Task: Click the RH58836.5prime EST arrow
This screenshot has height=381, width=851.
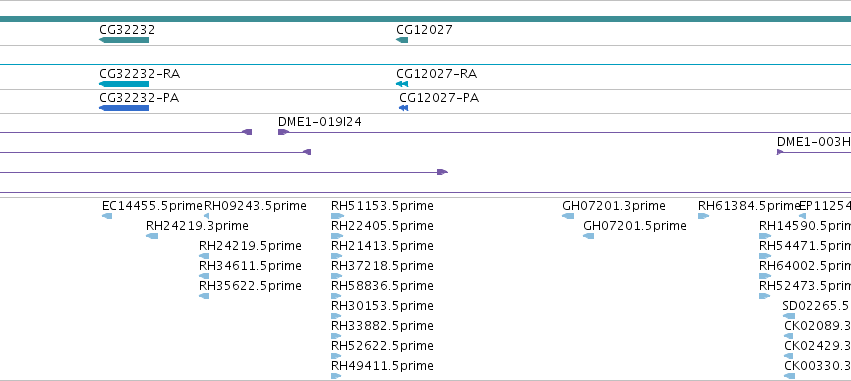Action: (336, 296)
